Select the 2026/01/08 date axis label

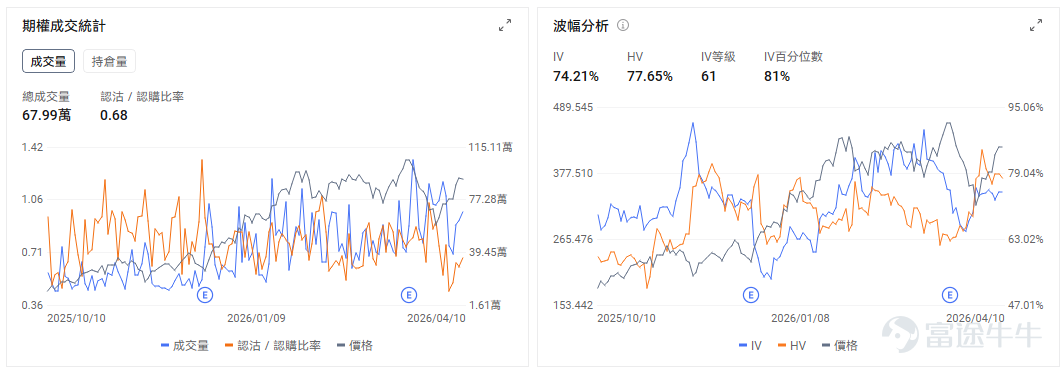[801, 318]
